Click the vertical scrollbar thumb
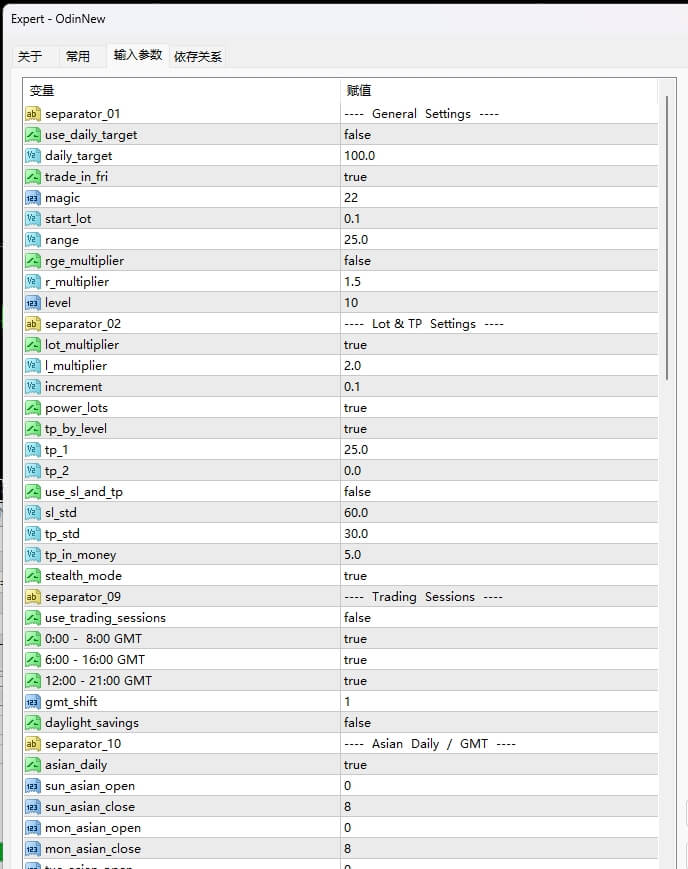 667,240
